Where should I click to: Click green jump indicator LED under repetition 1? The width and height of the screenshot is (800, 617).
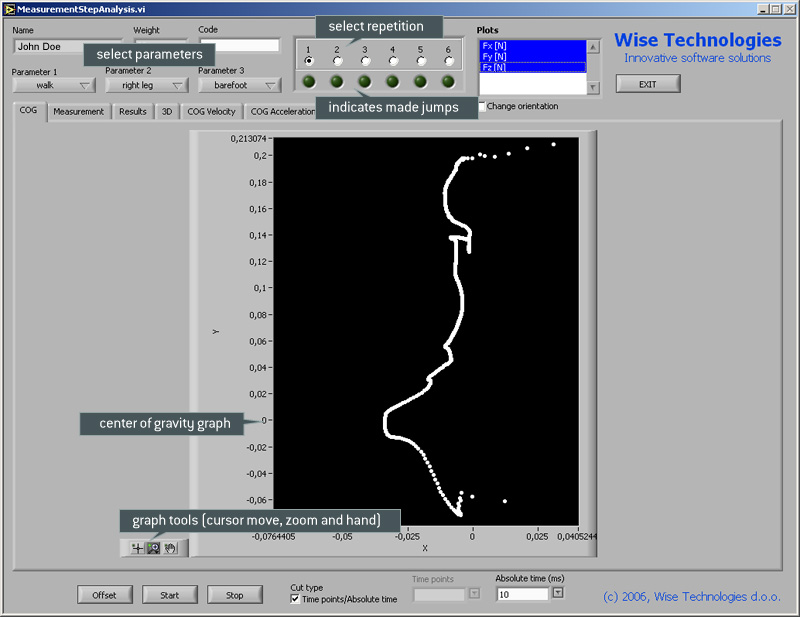coord(309,82)
